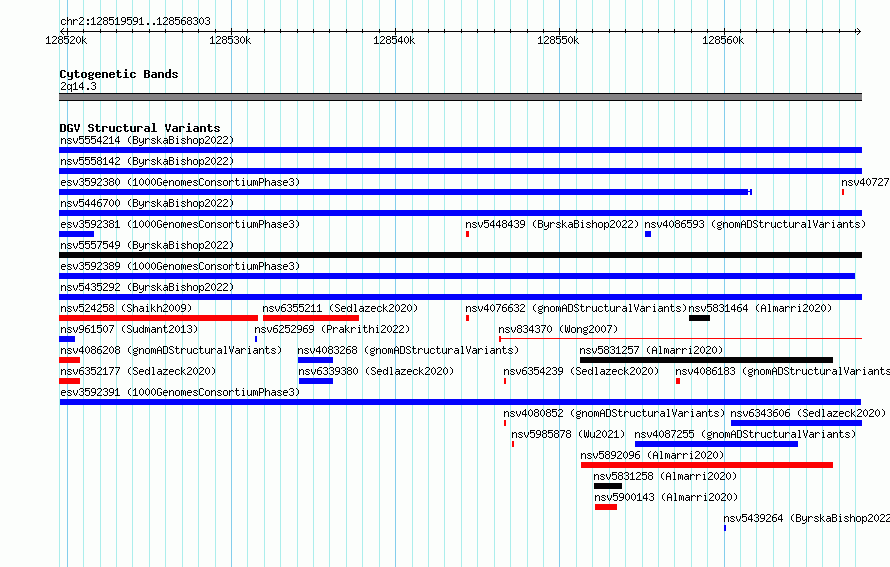The height and width of the screenshot is (567, 890).
Task: Select the blue bar of nsv4087255
Action: [x=716, y=444]
